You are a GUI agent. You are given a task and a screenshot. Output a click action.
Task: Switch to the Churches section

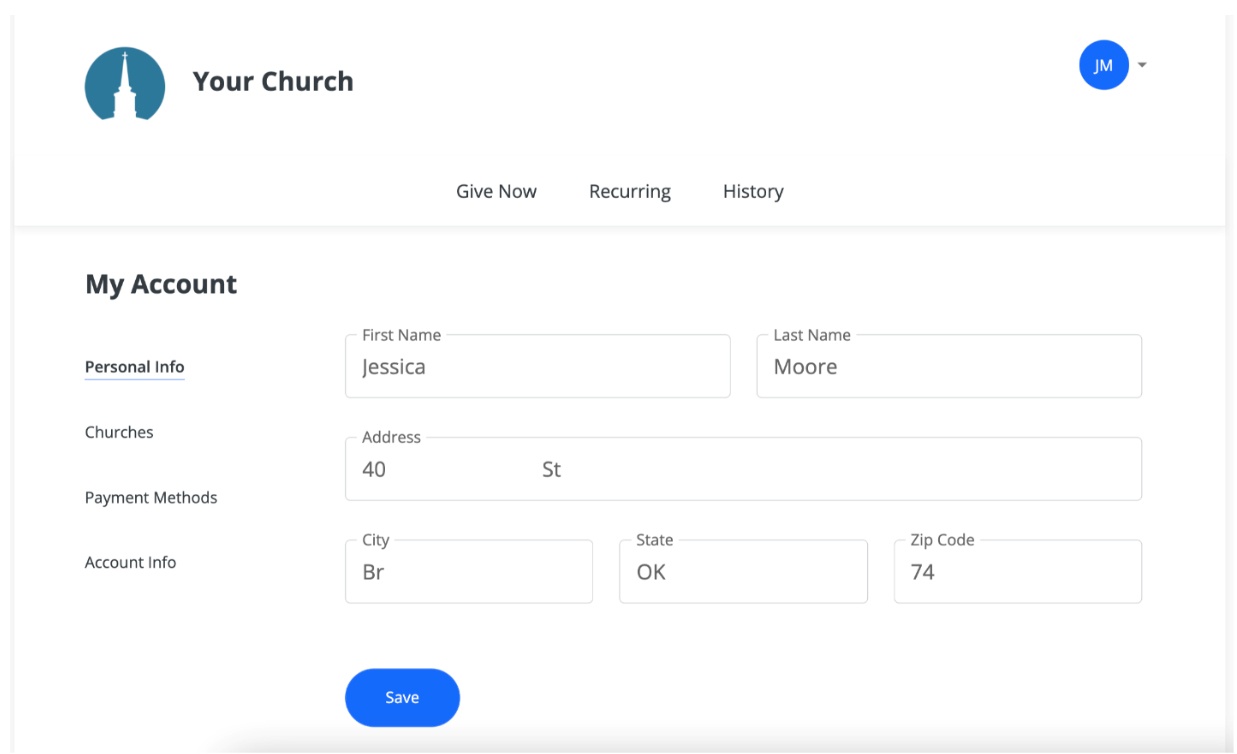coord(119,432)
